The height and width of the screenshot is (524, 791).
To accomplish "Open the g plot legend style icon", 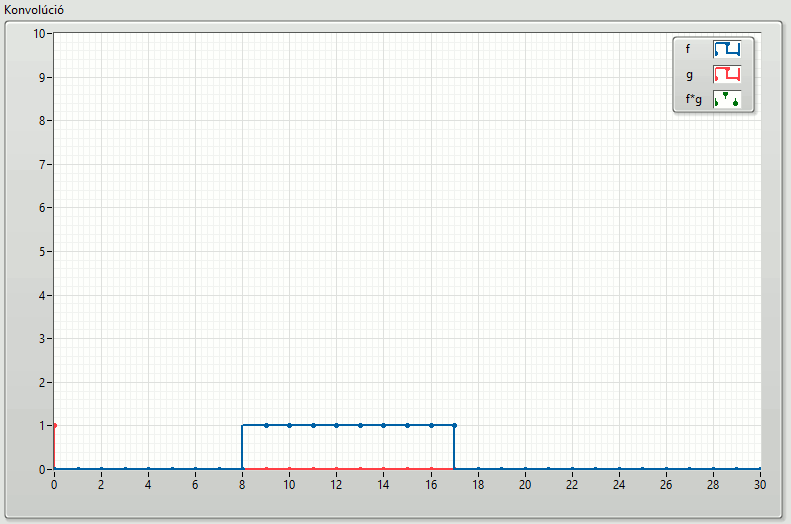I will (x=727, y=74).
